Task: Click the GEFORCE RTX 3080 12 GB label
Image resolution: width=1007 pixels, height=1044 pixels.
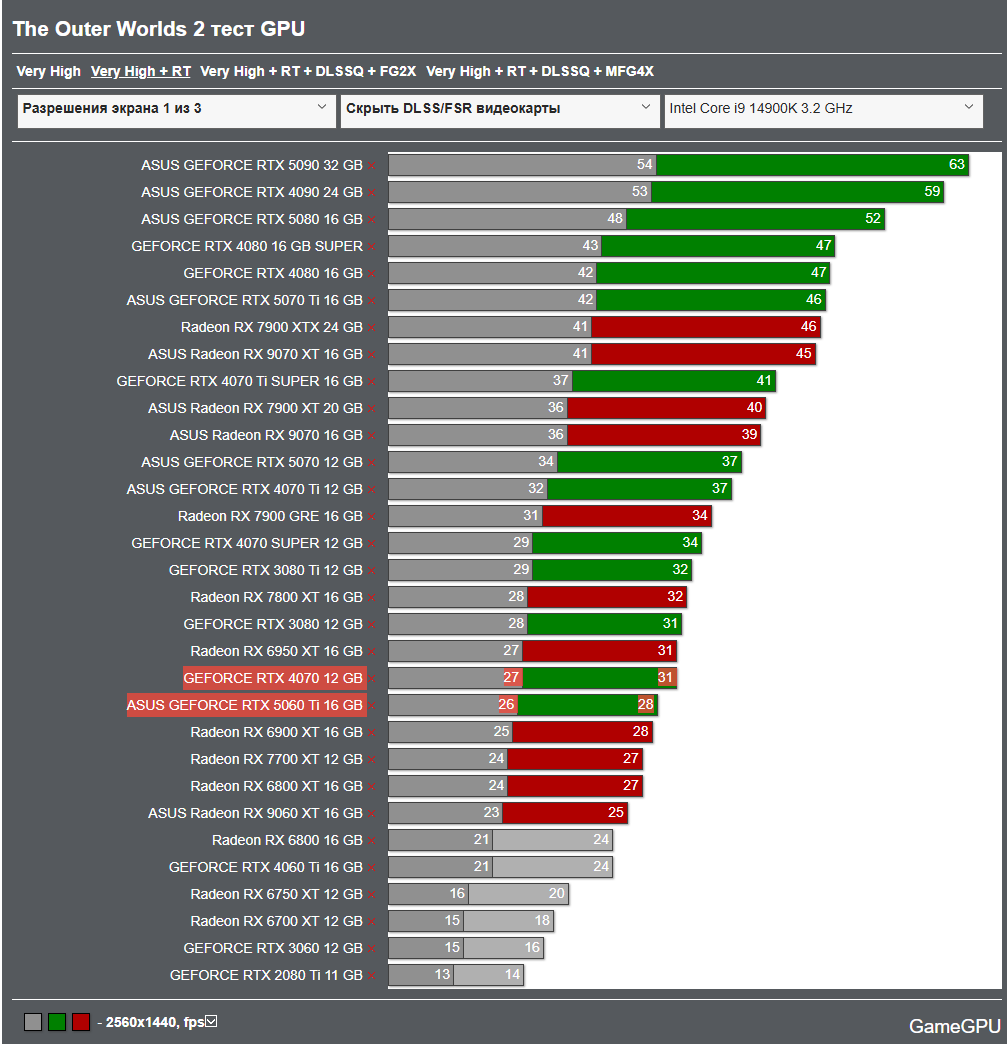Action: [273, 625]
